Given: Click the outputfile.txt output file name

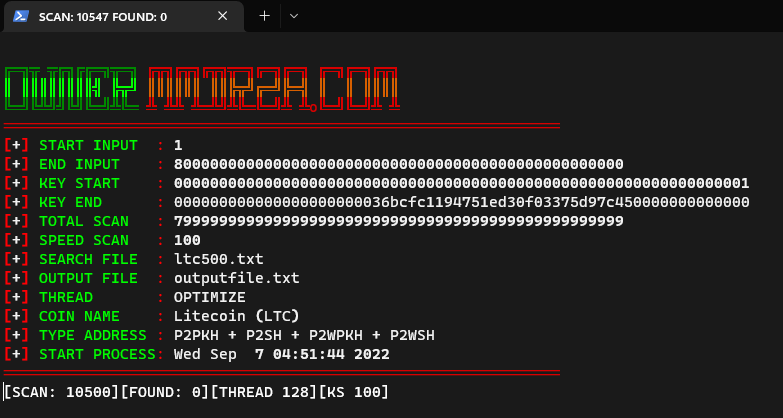Looking at the screenshot, I should 236,278.
